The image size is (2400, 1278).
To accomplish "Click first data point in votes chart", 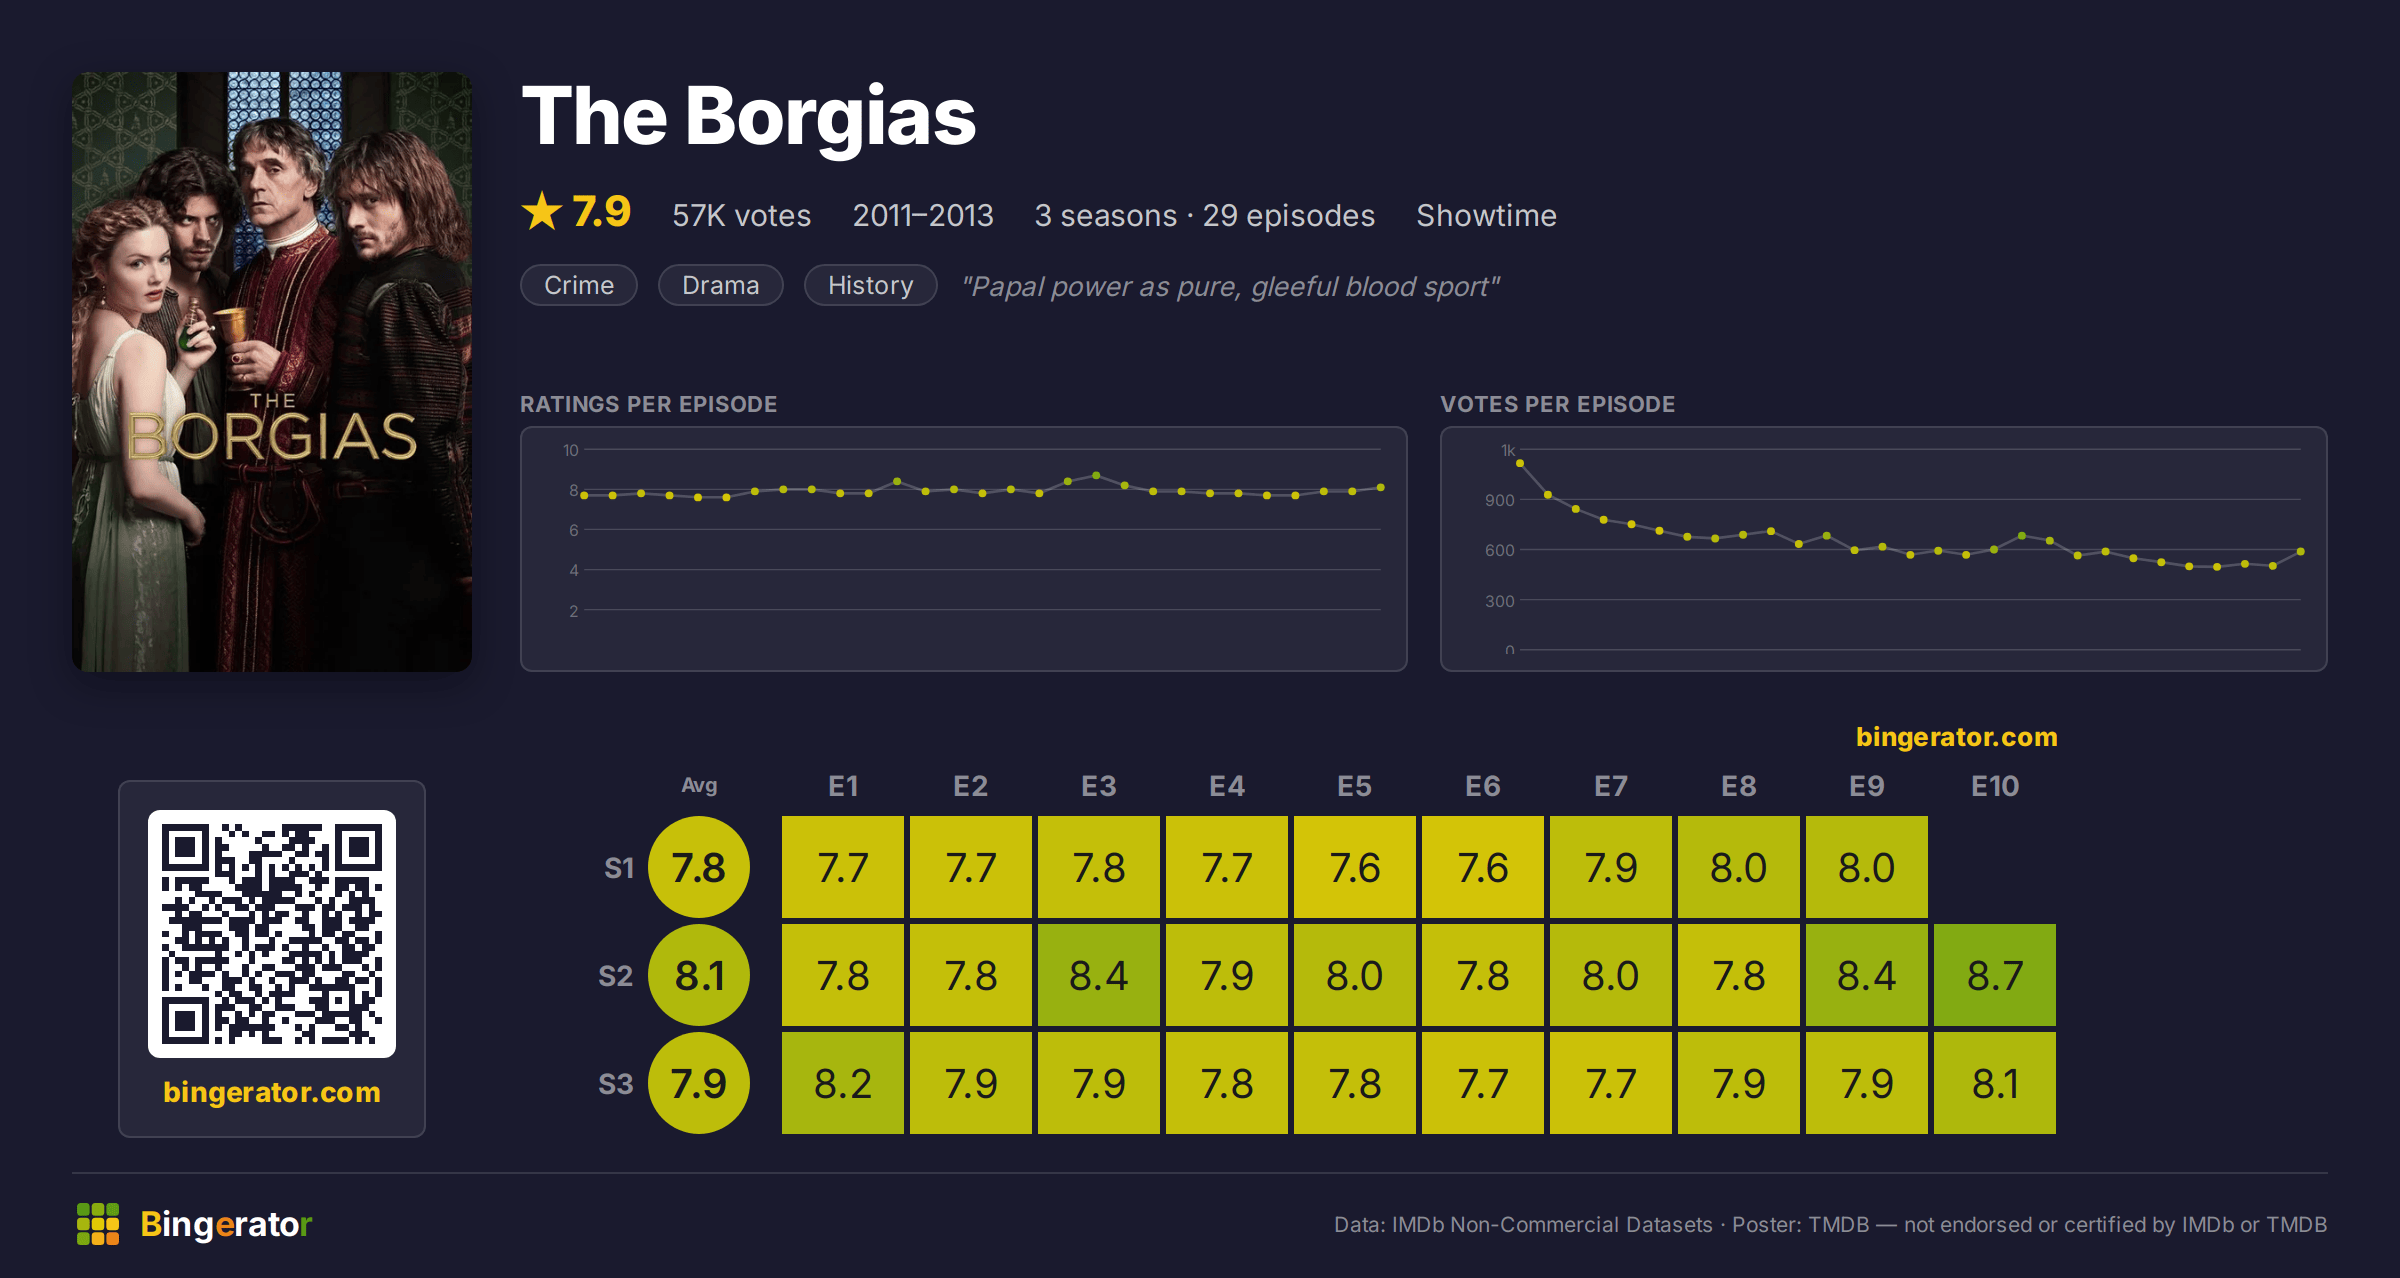I will pyautogui.click(x=1520, y=463).
